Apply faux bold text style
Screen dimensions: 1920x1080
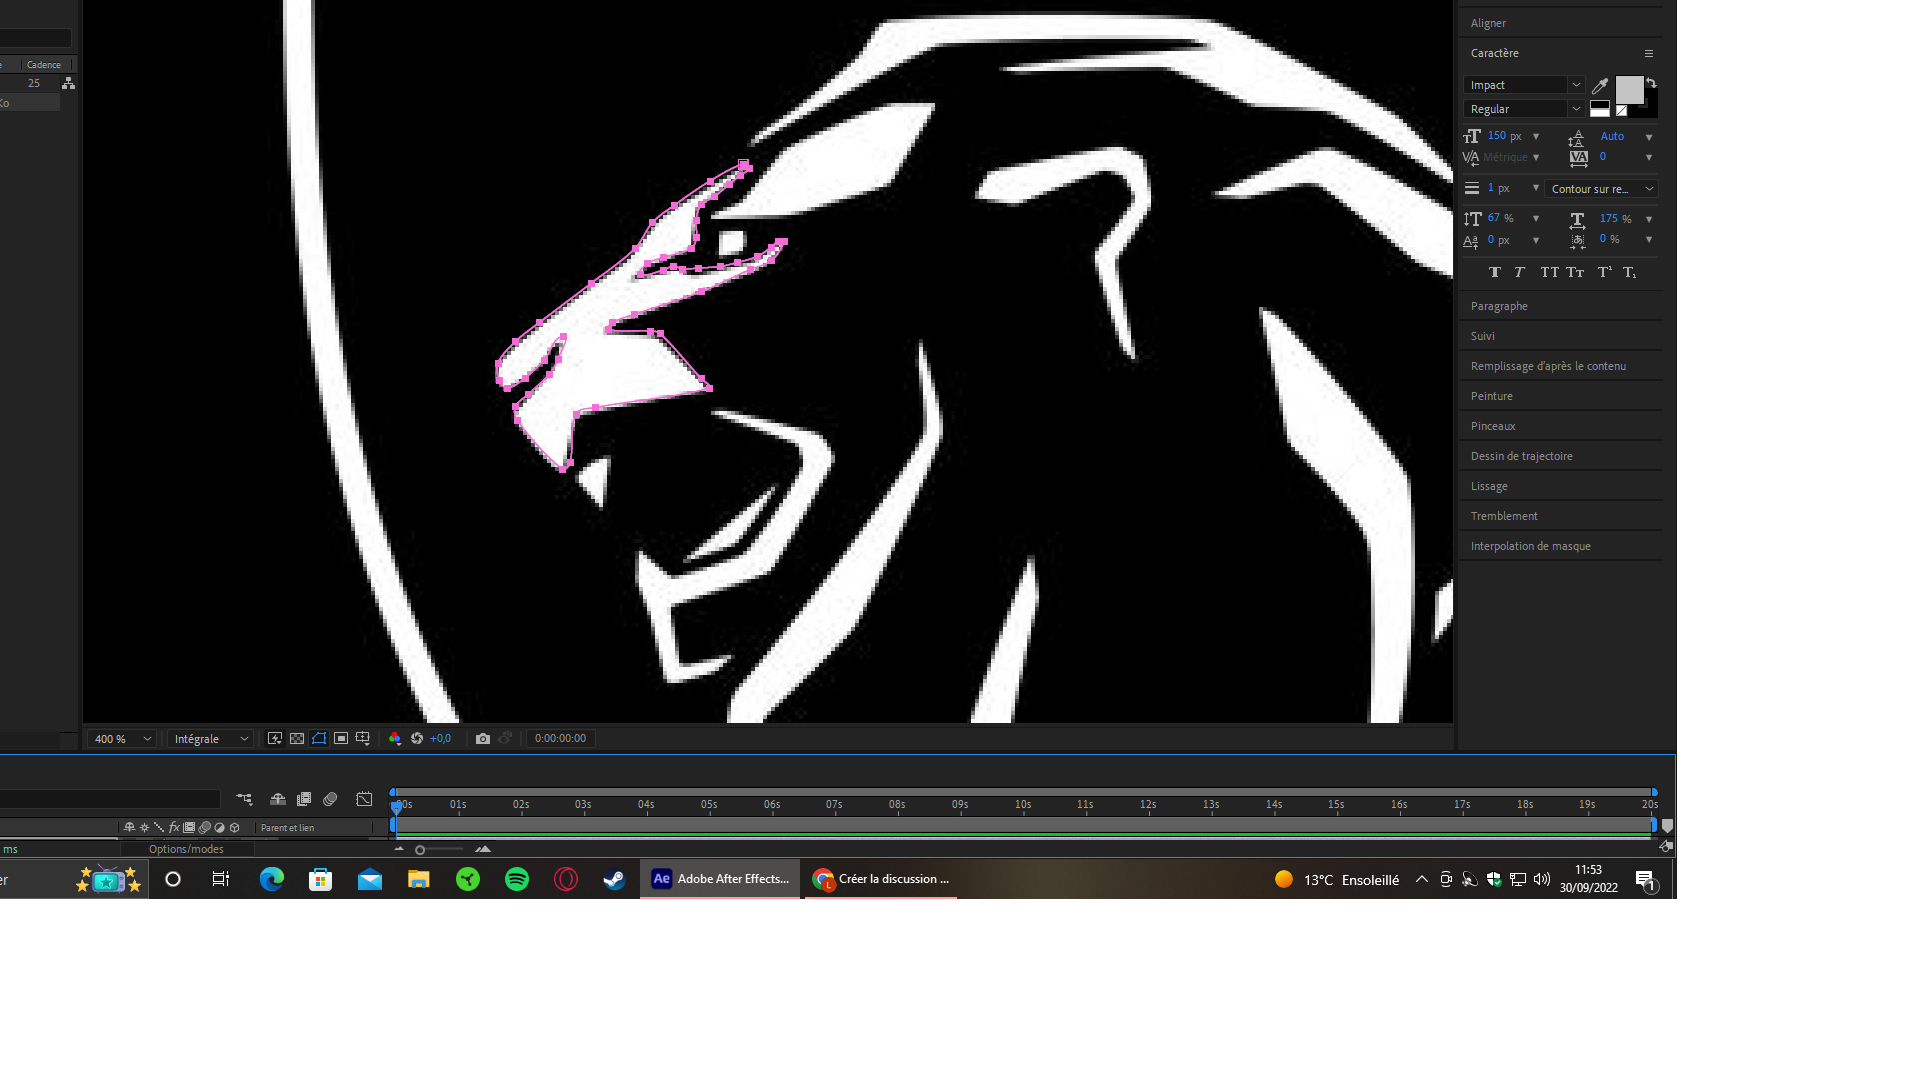[1495, 272]
